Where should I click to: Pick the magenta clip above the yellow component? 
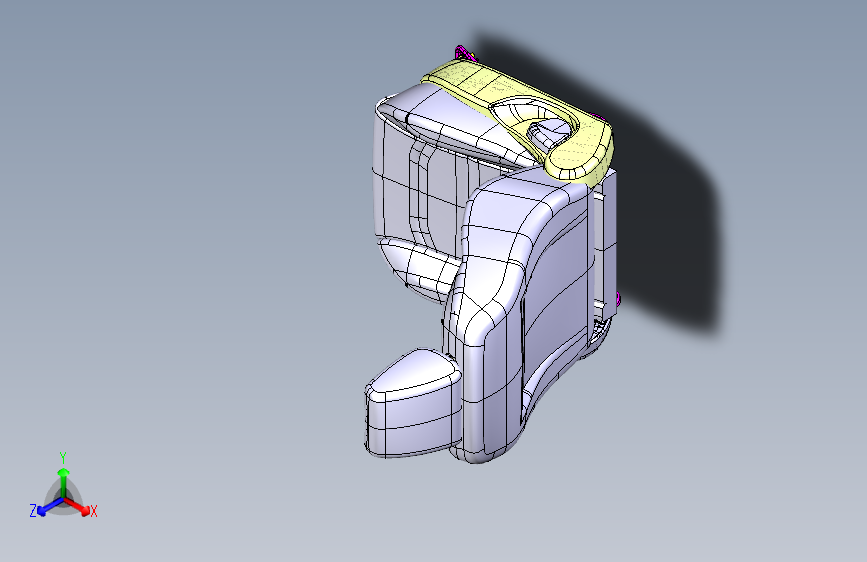463,53
